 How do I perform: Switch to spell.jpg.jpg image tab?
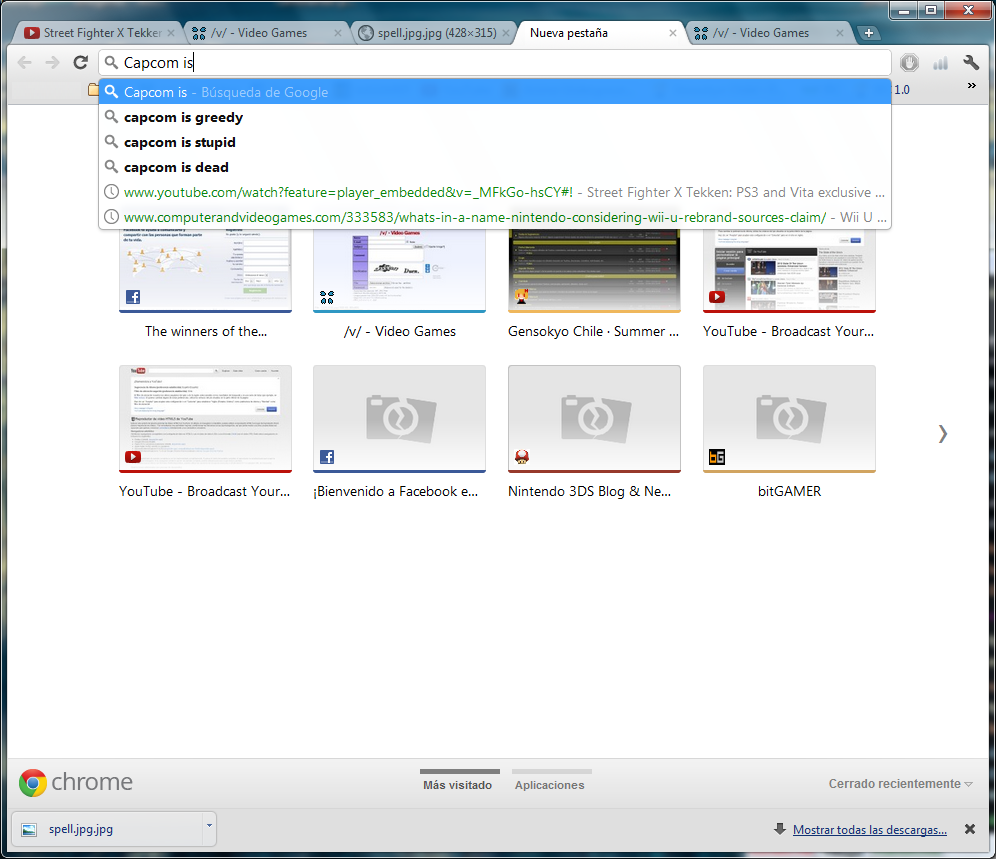tap(437, 33)
